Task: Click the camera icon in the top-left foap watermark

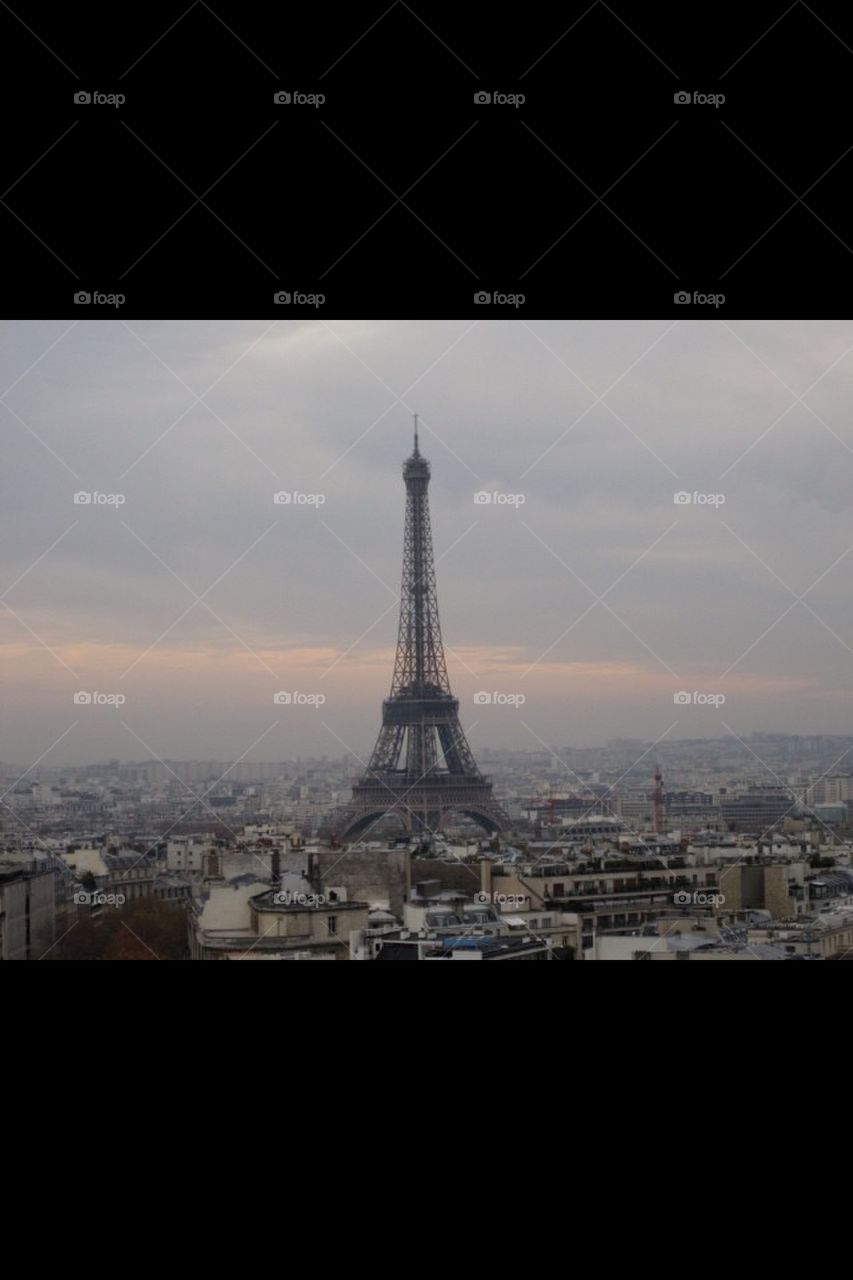Action: (80, 99)
